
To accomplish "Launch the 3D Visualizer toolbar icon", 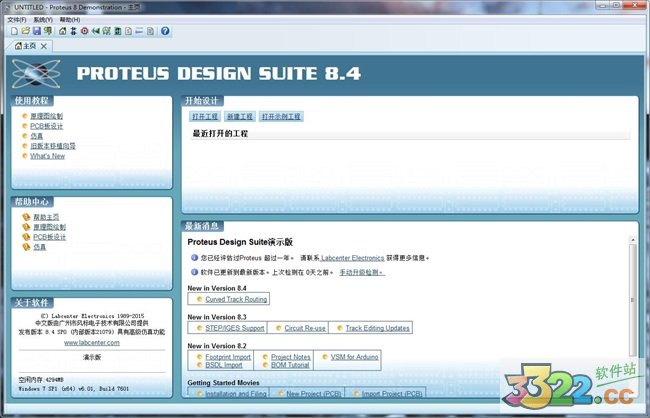I will pyautogui.click(x=96, y=31).
